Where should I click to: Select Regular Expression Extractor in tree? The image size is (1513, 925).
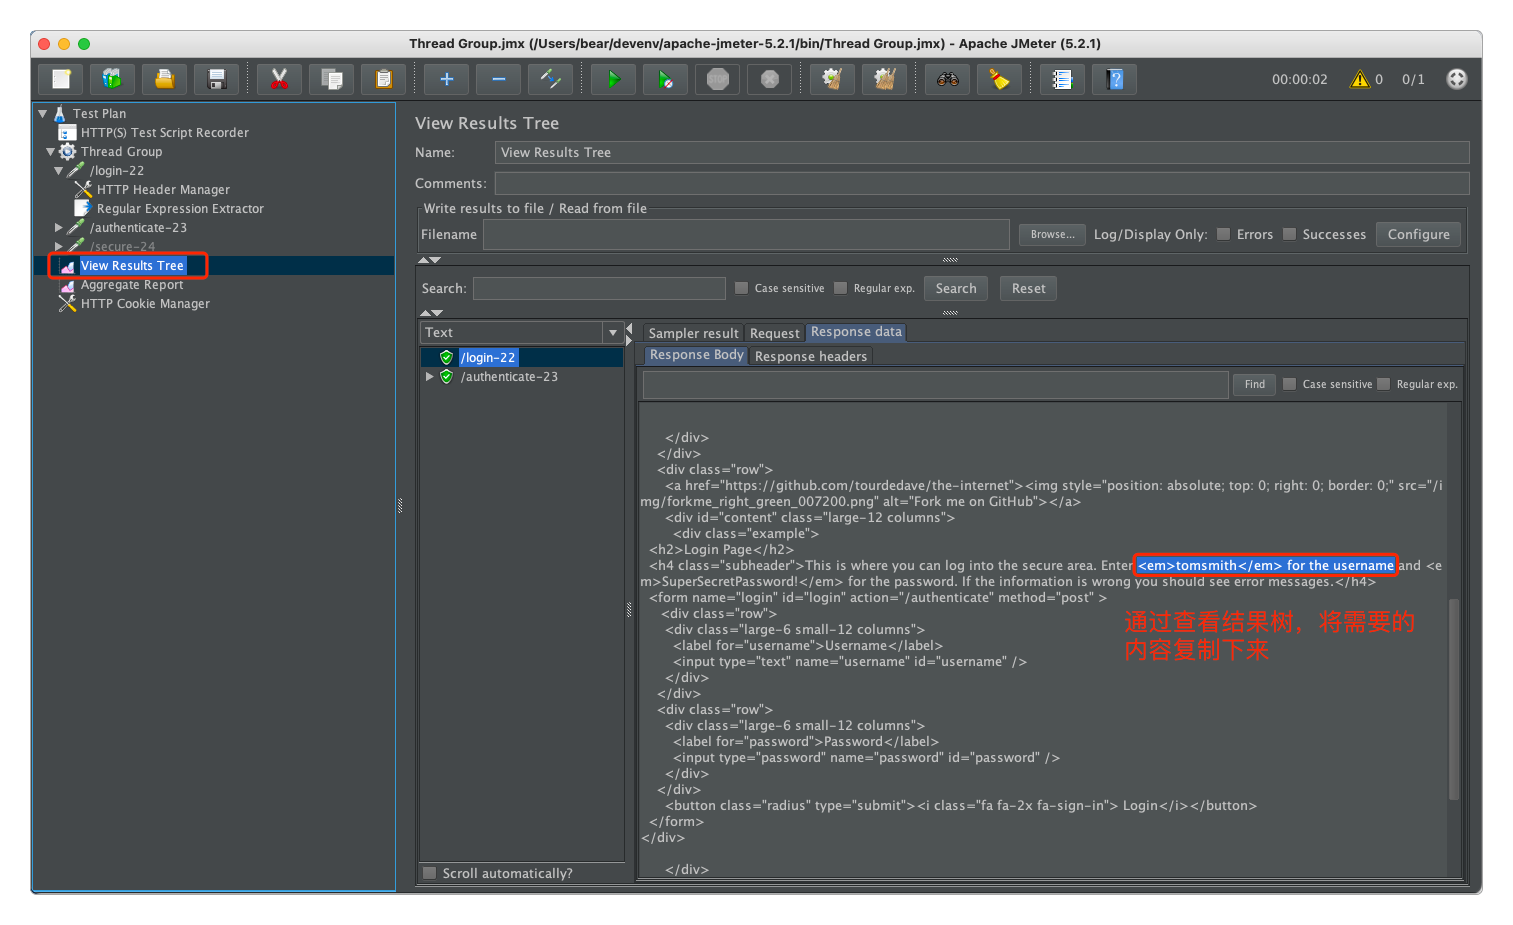[180, 209]
